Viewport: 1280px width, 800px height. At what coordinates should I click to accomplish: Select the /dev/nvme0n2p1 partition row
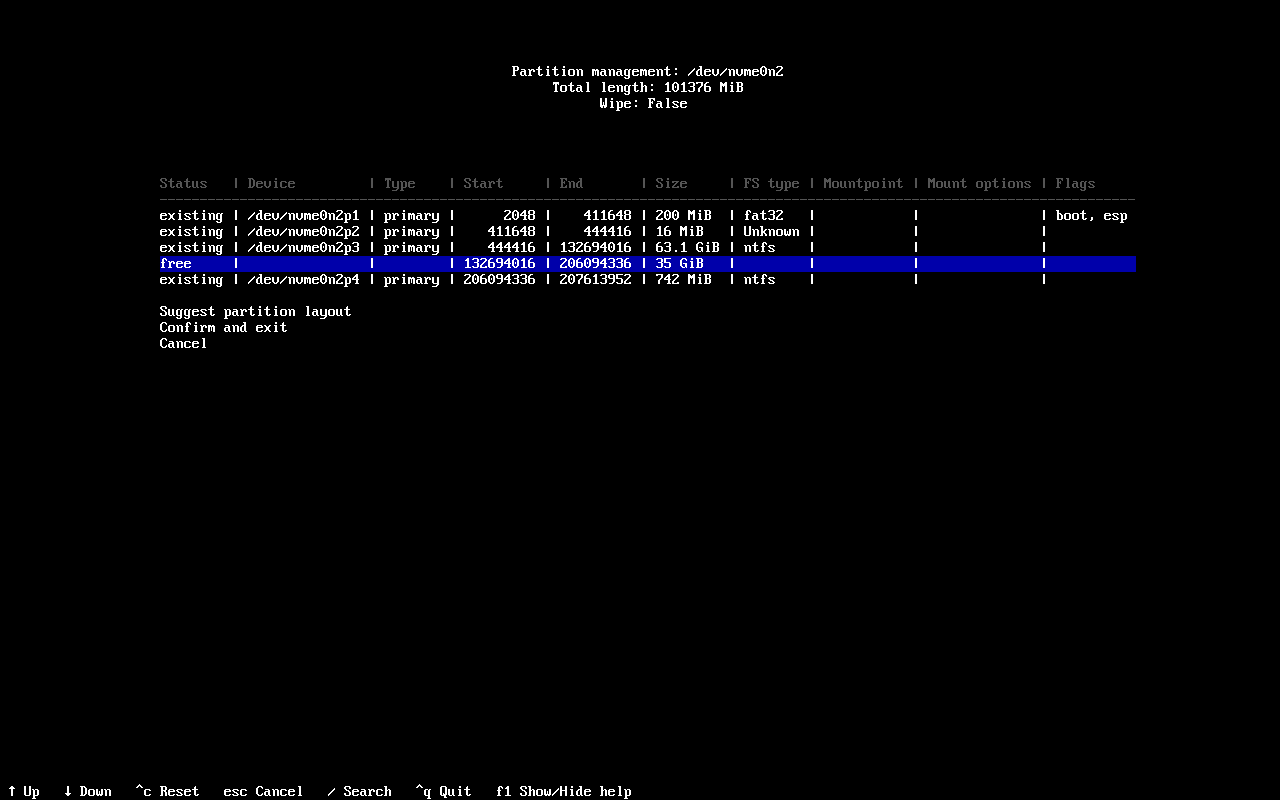pos(647,215)
